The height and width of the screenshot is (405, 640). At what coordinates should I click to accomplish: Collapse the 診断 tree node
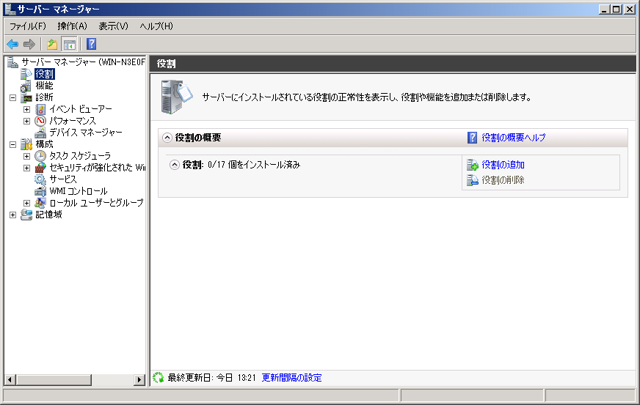13,98
